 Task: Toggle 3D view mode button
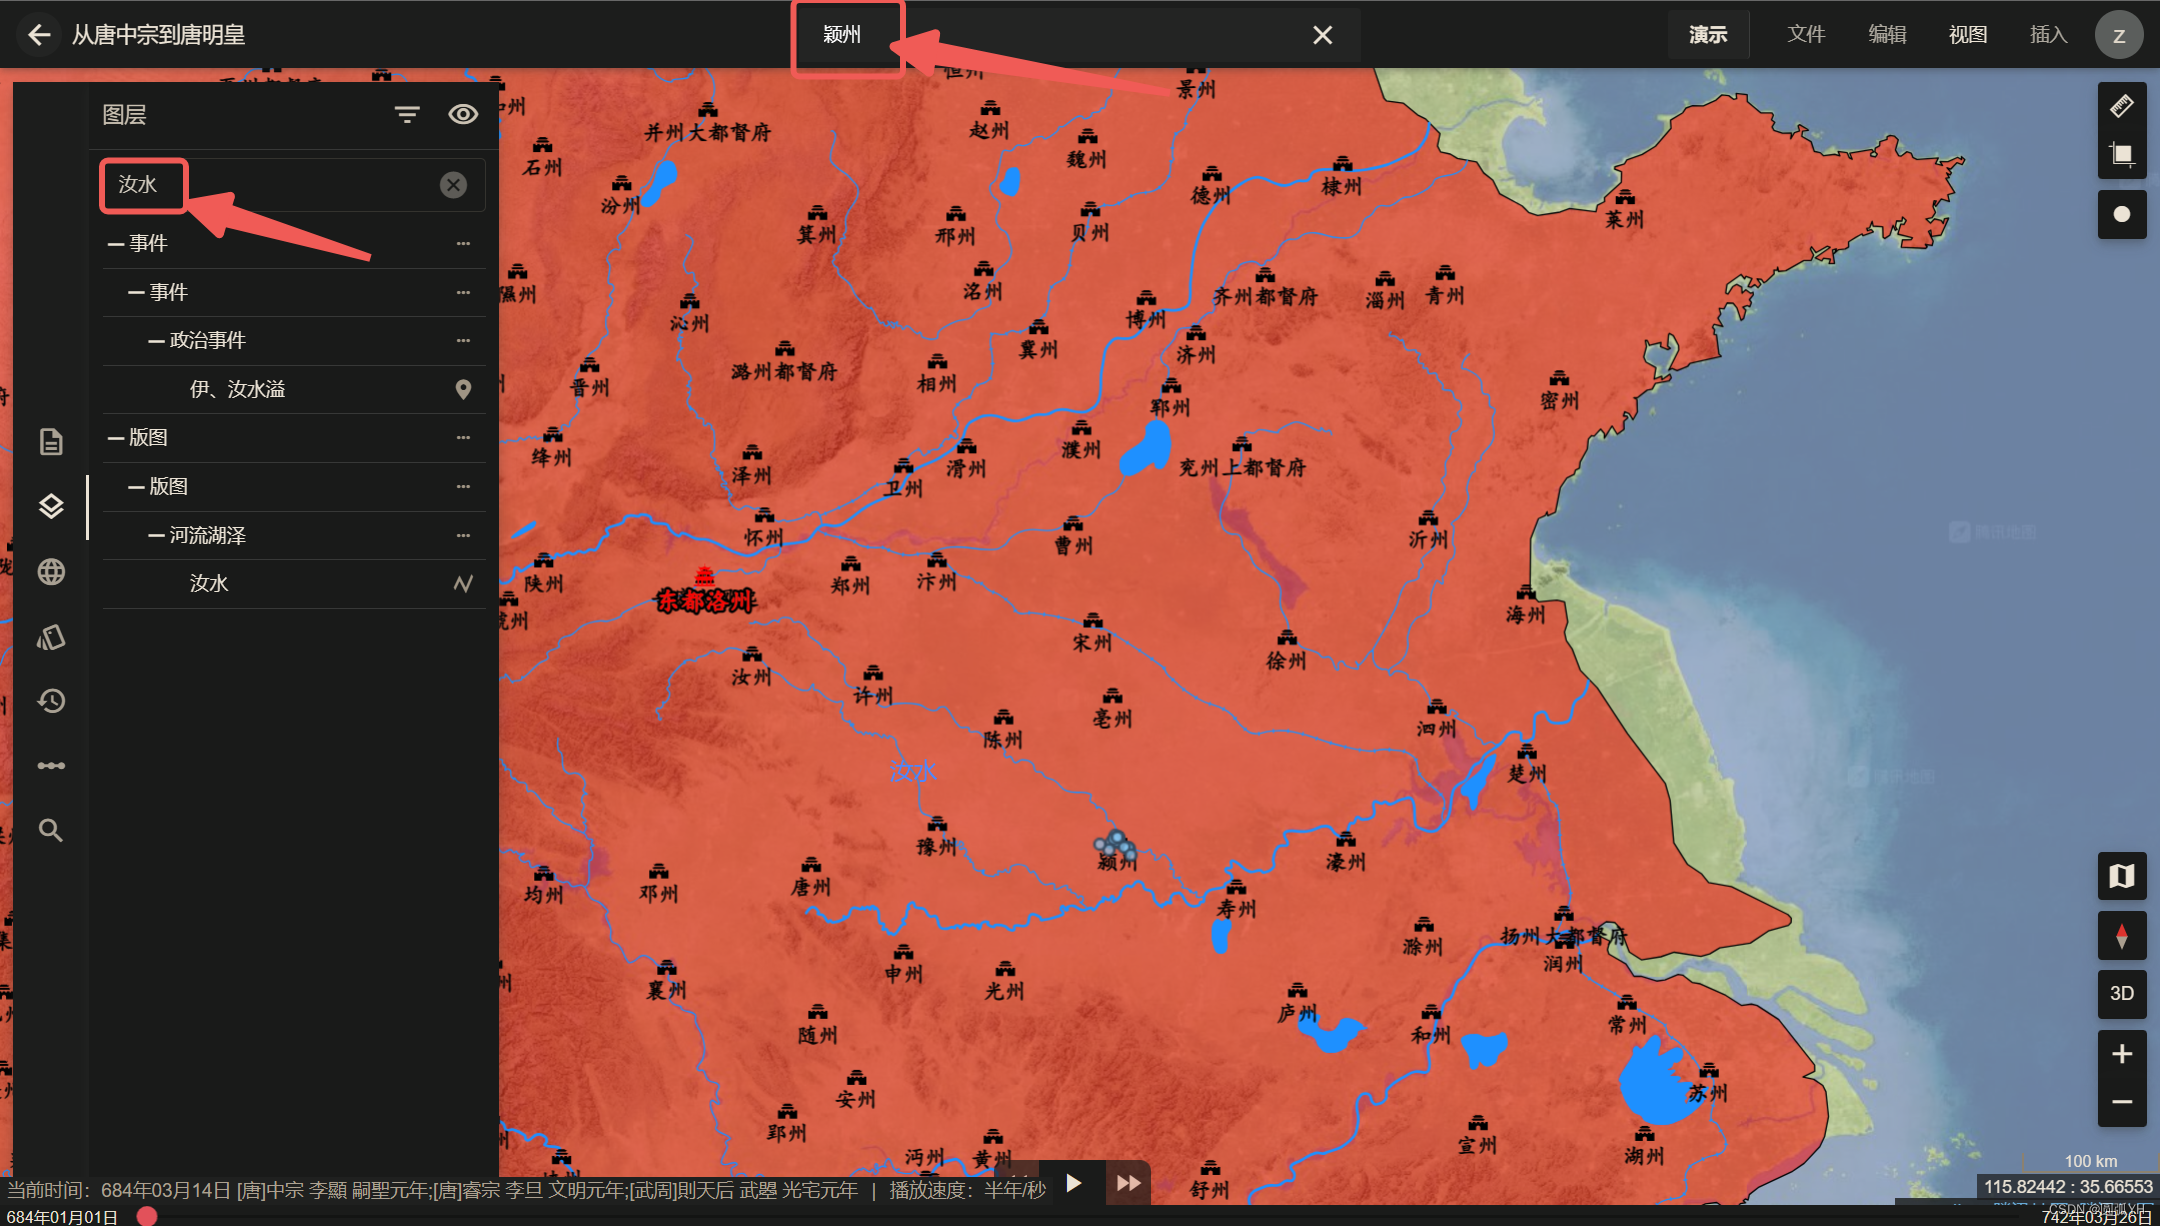2121,993
